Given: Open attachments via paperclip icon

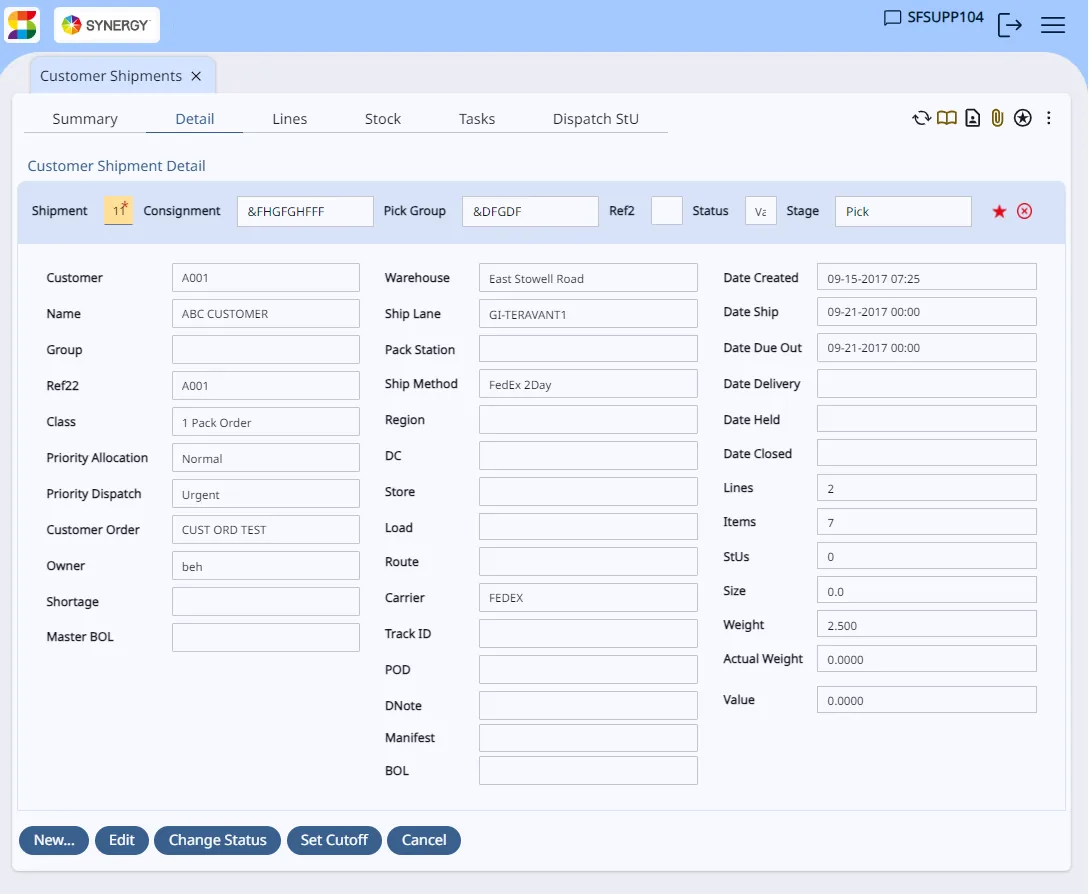Looking at the screenshot, I should point(997,118).
